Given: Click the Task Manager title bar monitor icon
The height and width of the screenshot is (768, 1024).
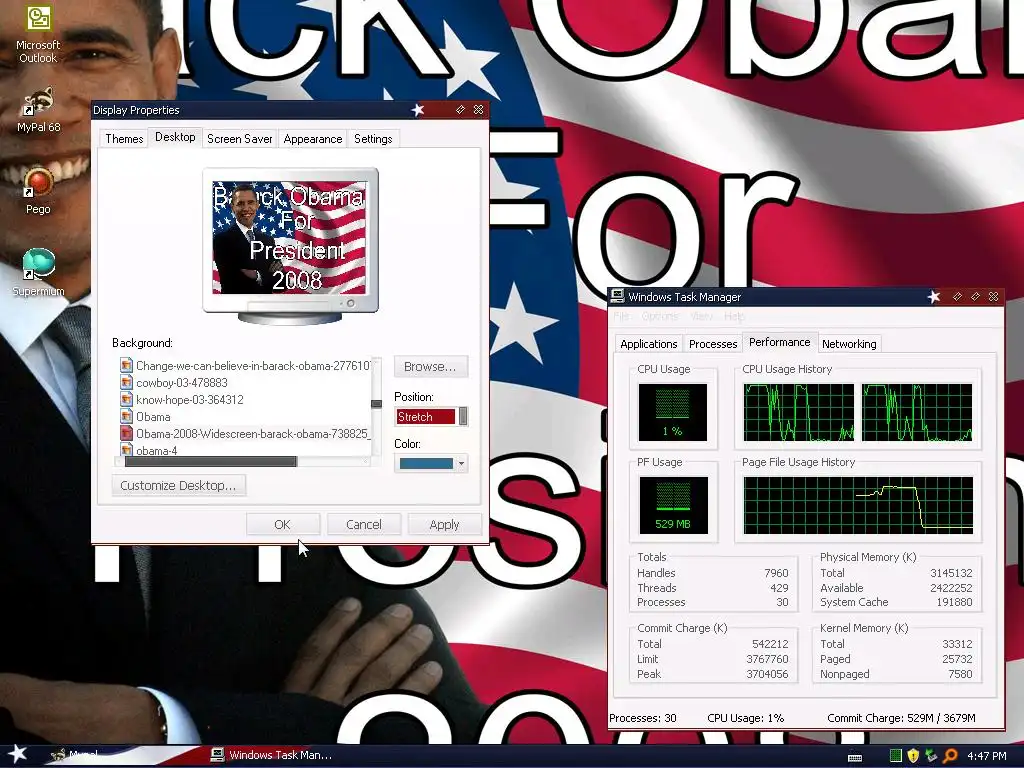Looking at the screenshot, I should [617, 296].
